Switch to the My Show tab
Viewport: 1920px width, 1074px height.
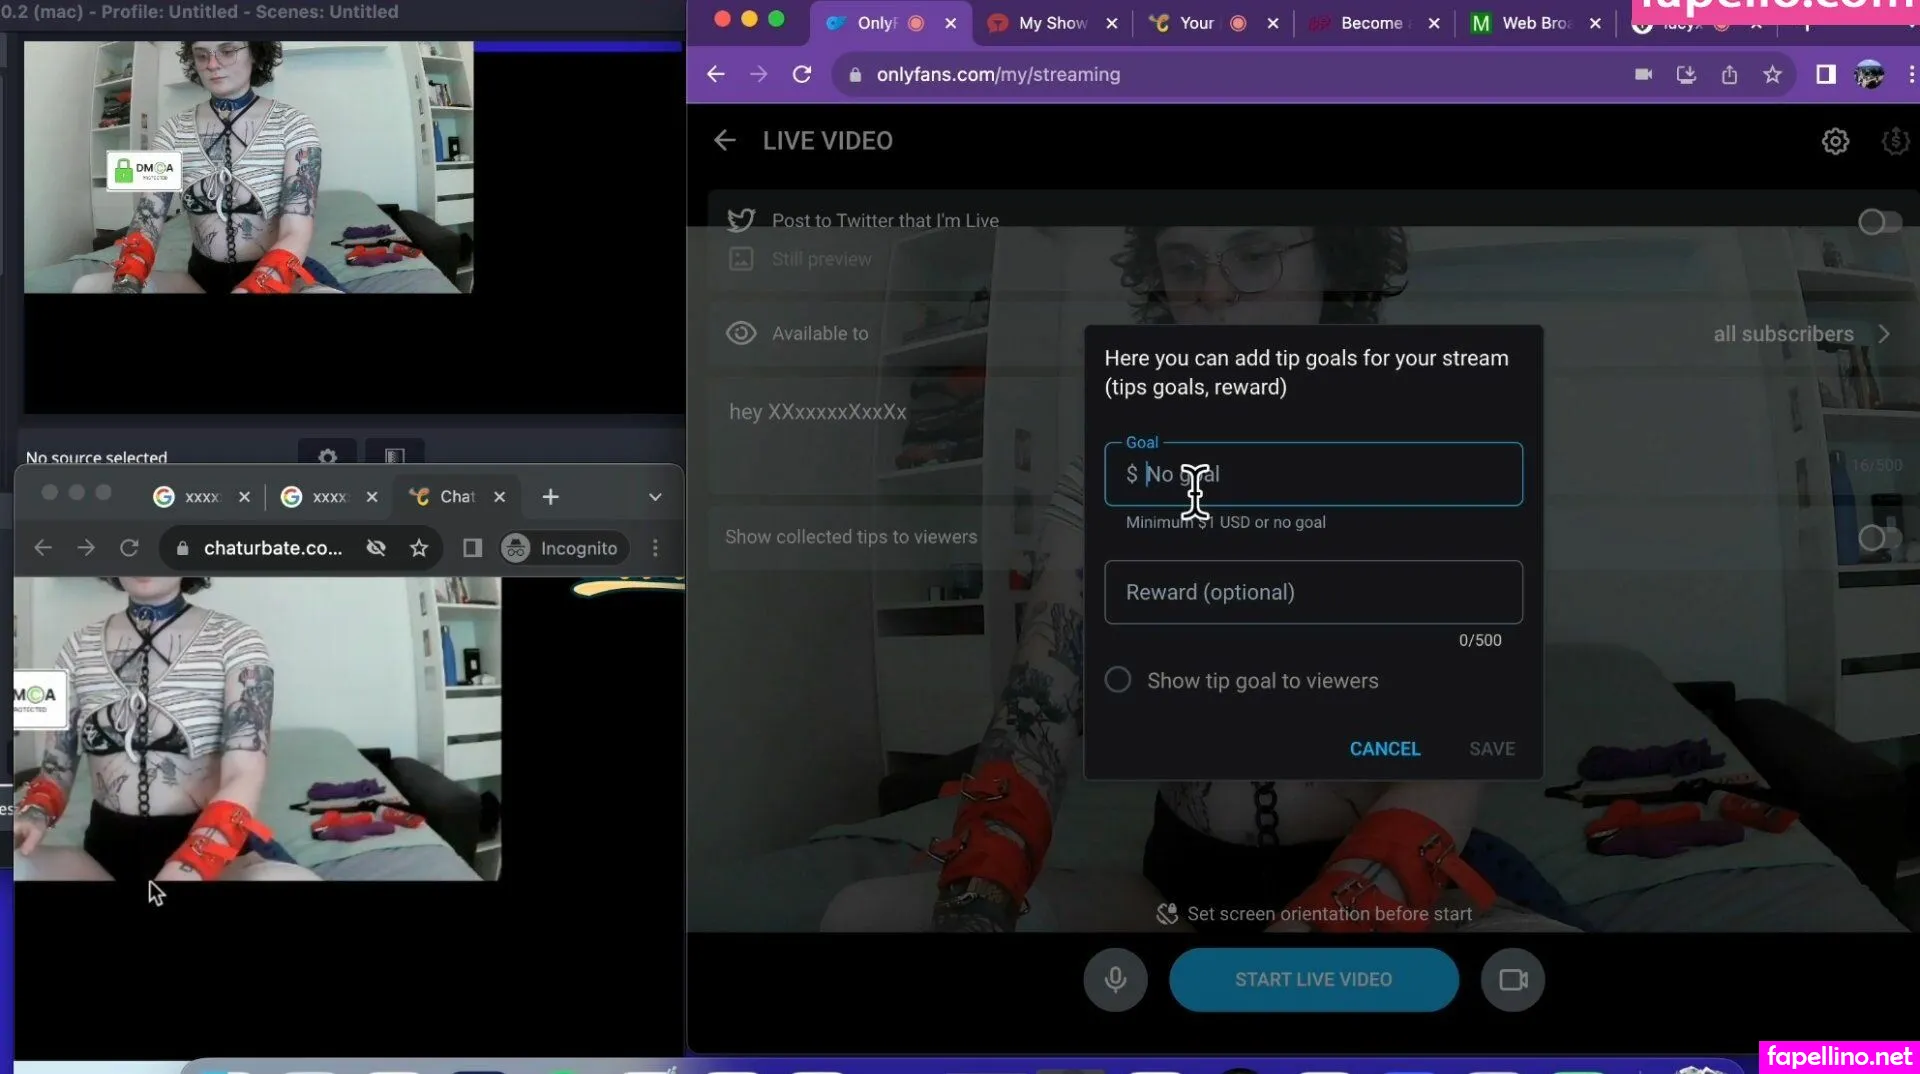1052,23
